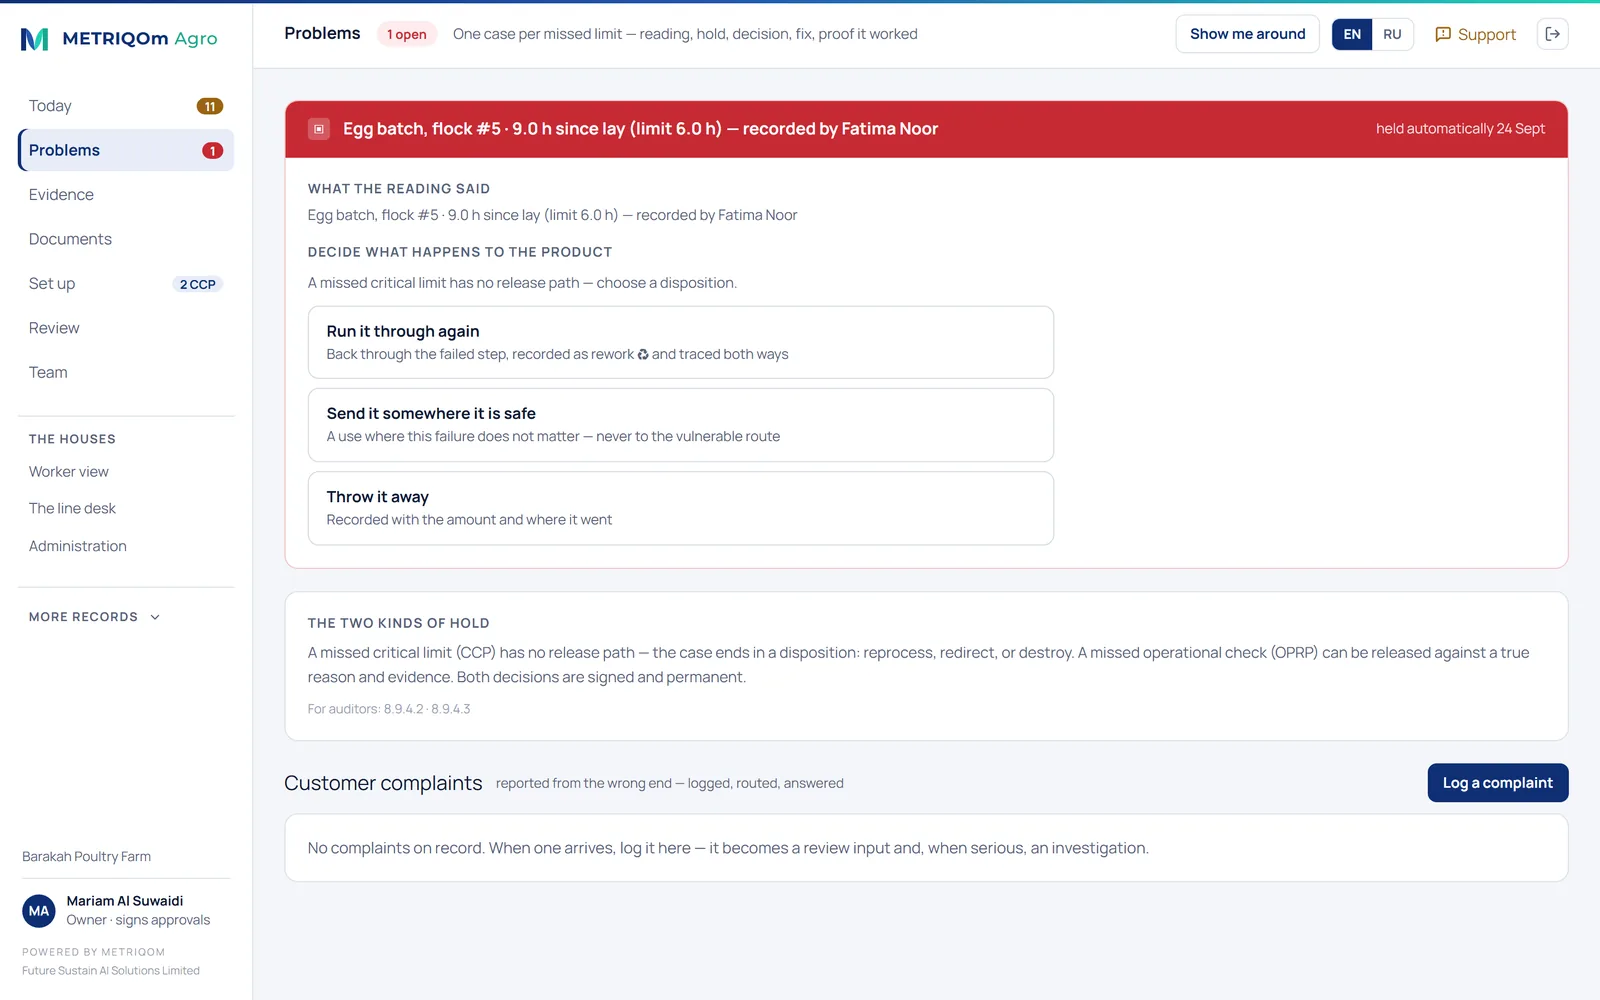This screenshot has height=1000, width=1600.
Task: Click the Today count badge 11
Action: click(x=210, y=106)
